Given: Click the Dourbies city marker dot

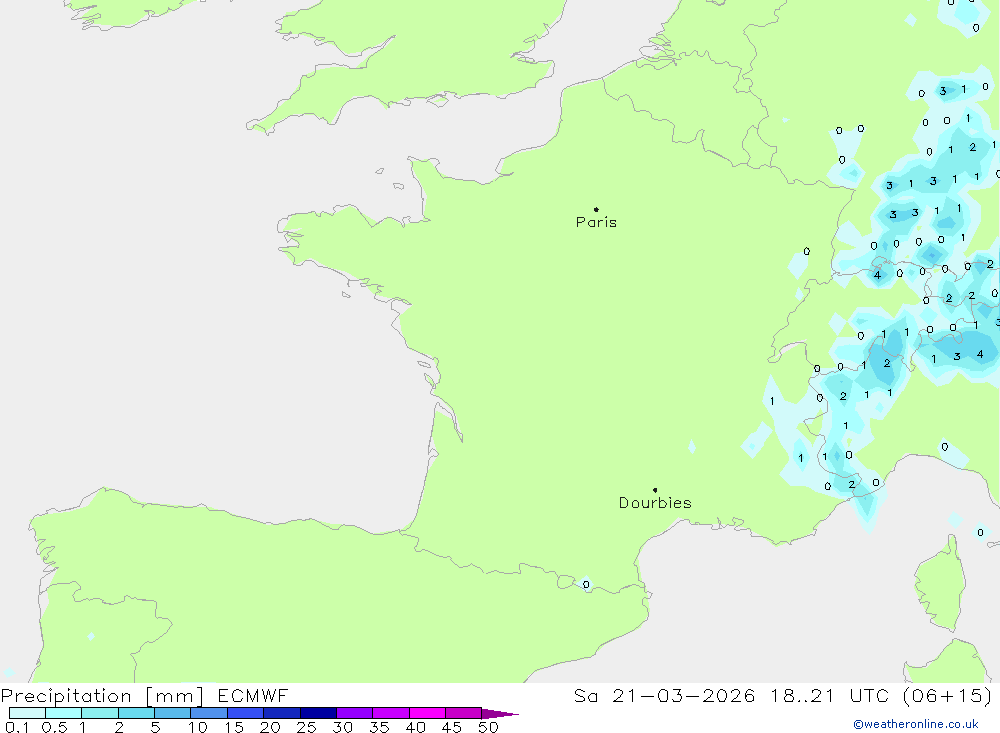Looking at the screenshot, I should click(655, 490).
